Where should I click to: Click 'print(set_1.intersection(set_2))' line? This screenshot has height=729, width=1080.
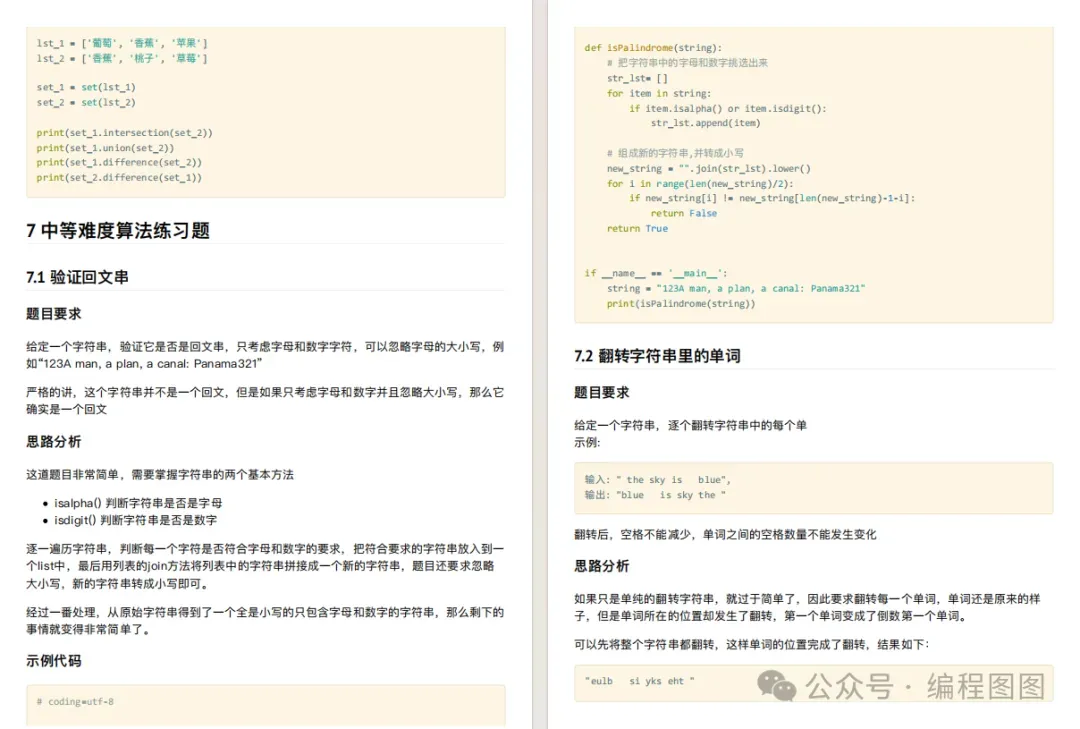coord(125,132)
